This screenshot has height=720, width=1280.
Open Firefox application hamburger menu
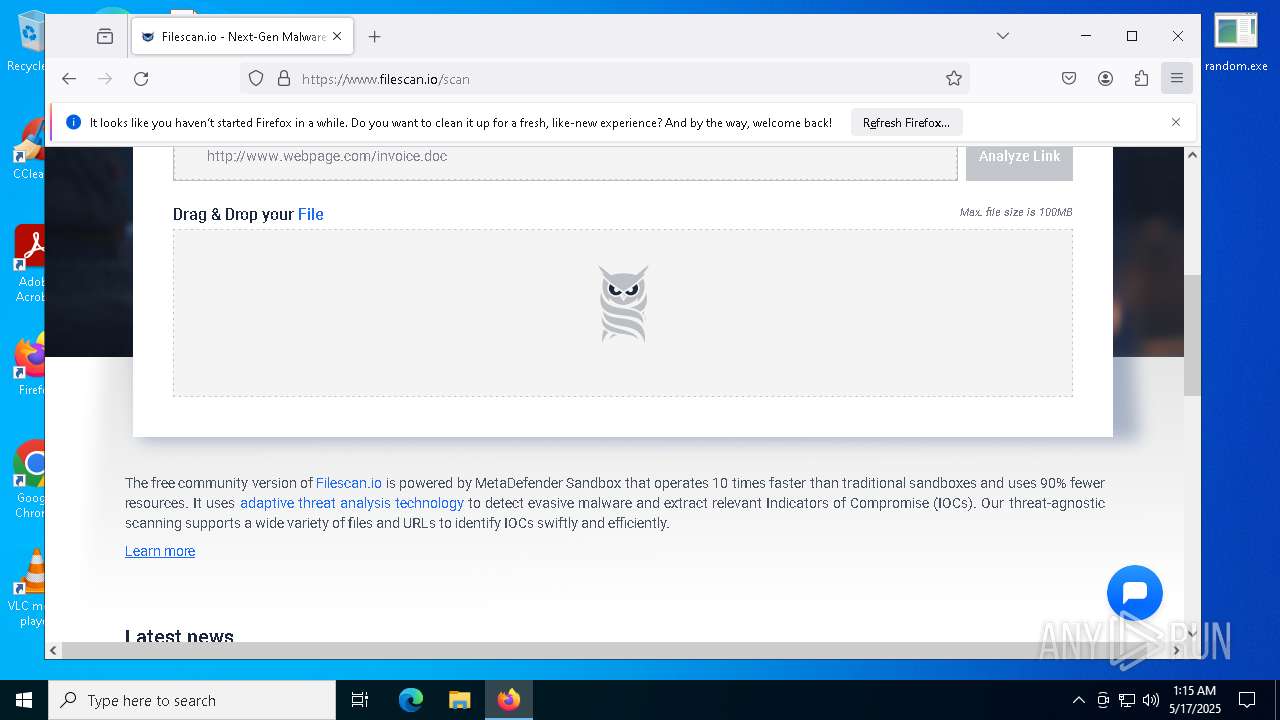click(x=1177, y=79)
